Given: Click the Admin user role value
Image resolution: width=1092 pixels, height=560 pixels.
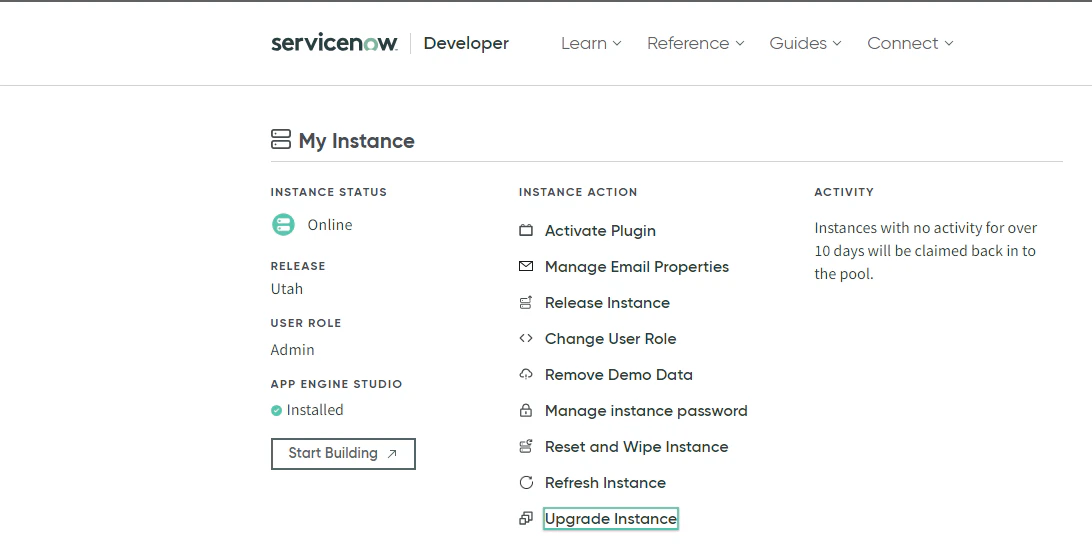Looking at the screenshot, I should click(292, 350).
